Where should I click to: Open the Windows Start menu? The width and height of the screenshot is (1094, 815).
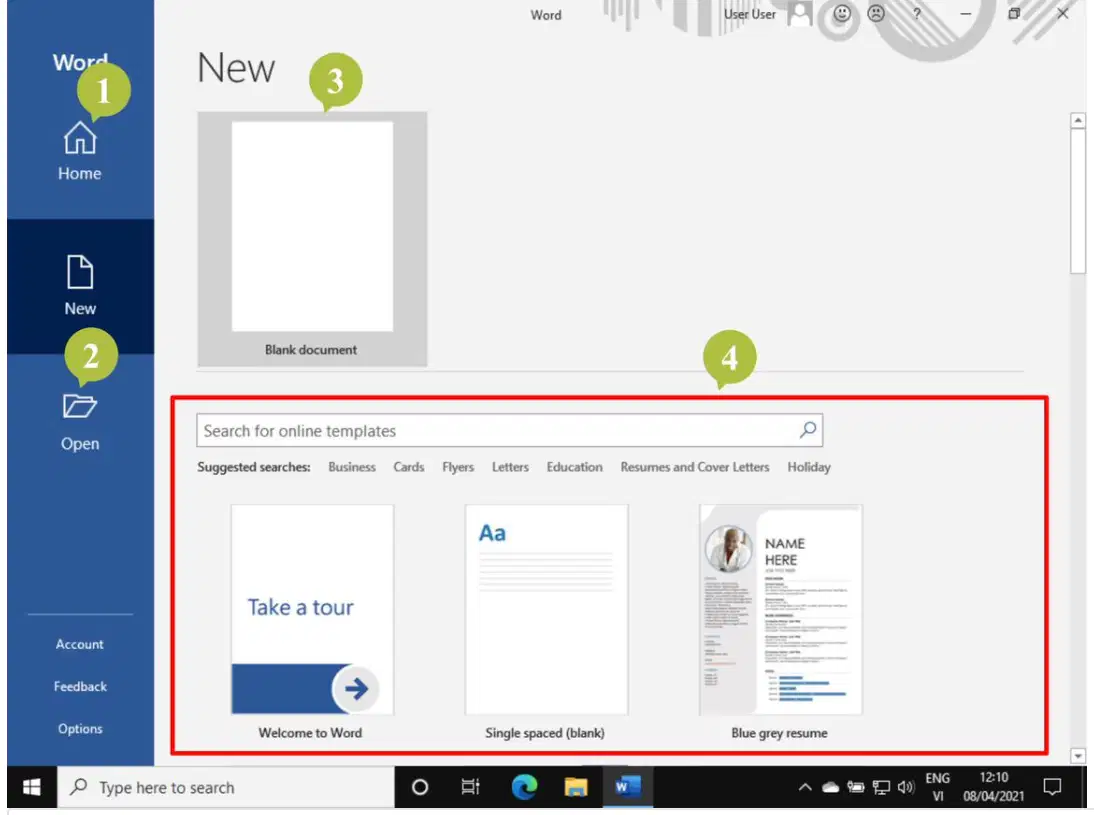(x=31, y=787)
